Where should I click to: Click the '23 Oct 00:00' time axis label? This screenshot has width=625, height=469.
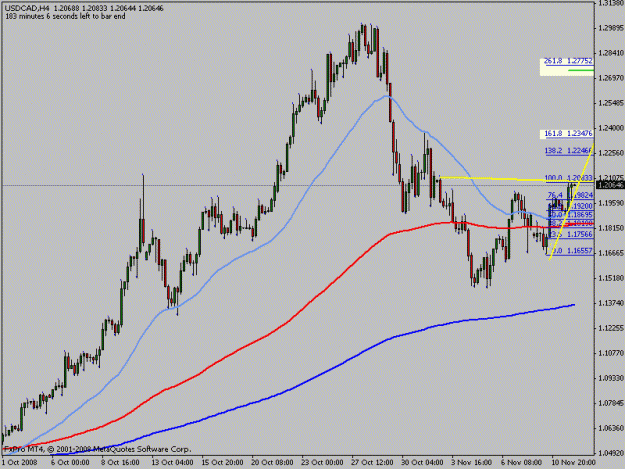click(x=322, y=463)
